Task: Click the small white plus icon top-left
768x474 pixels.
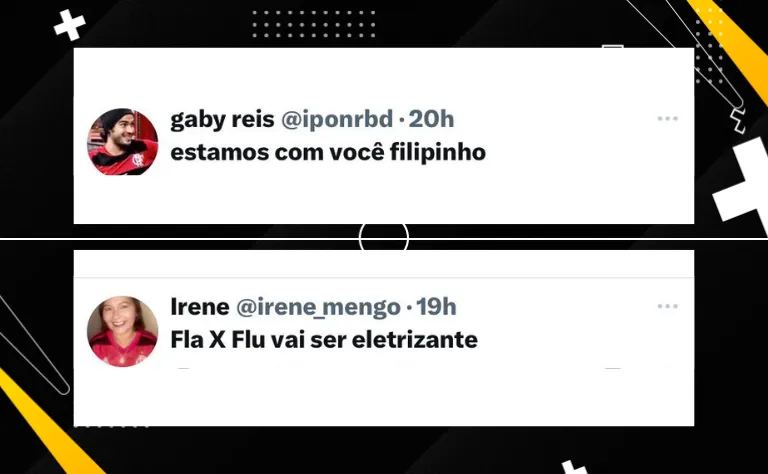Action: point(70,25)
